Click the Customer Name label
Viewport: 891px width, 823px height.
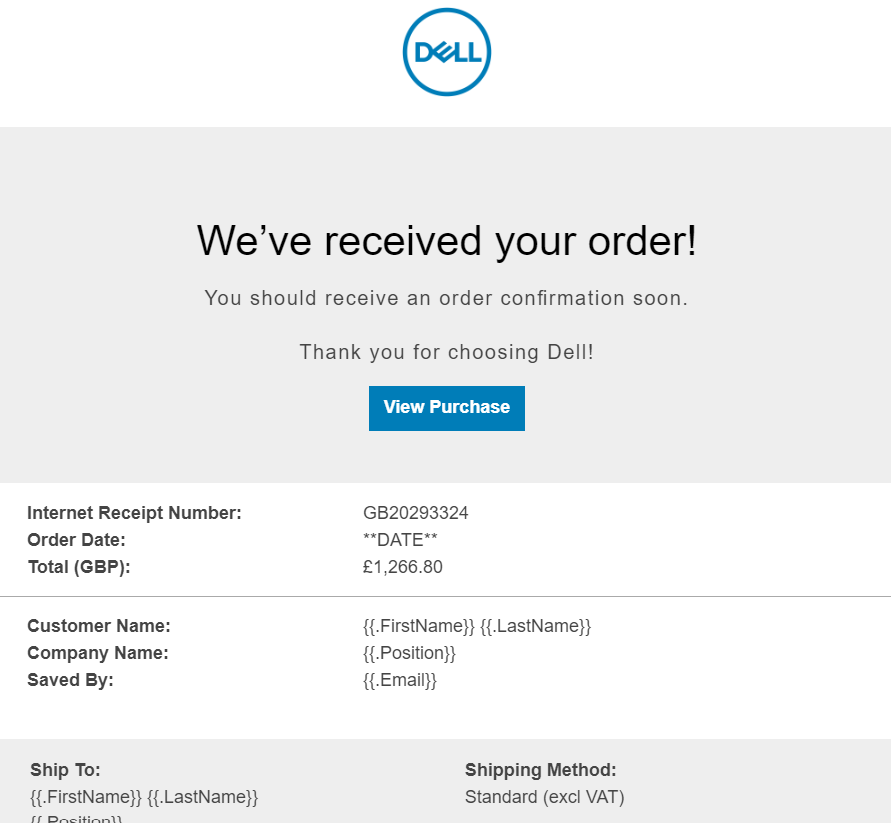(x=99, y=626)
